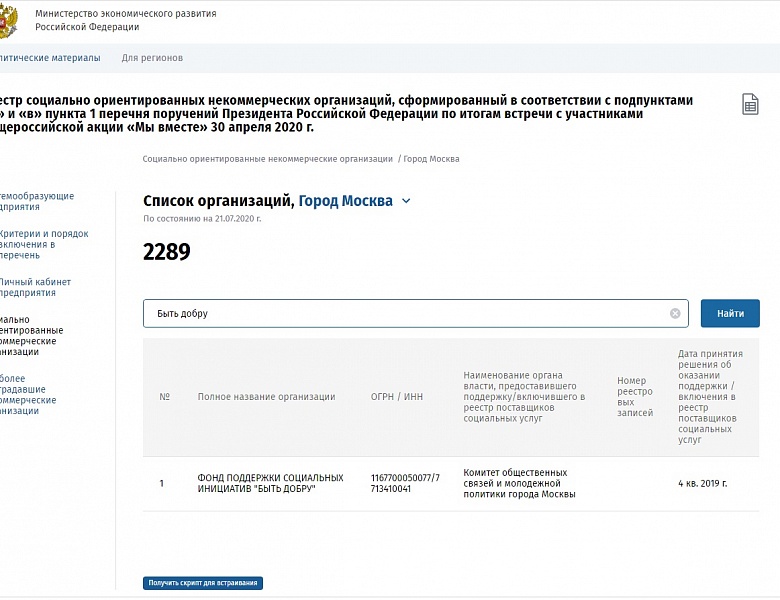Open the Социально ориентированные некоммерческие организации breadcrumb
Screen dimensions: 780x600
[x=268, y=159]
